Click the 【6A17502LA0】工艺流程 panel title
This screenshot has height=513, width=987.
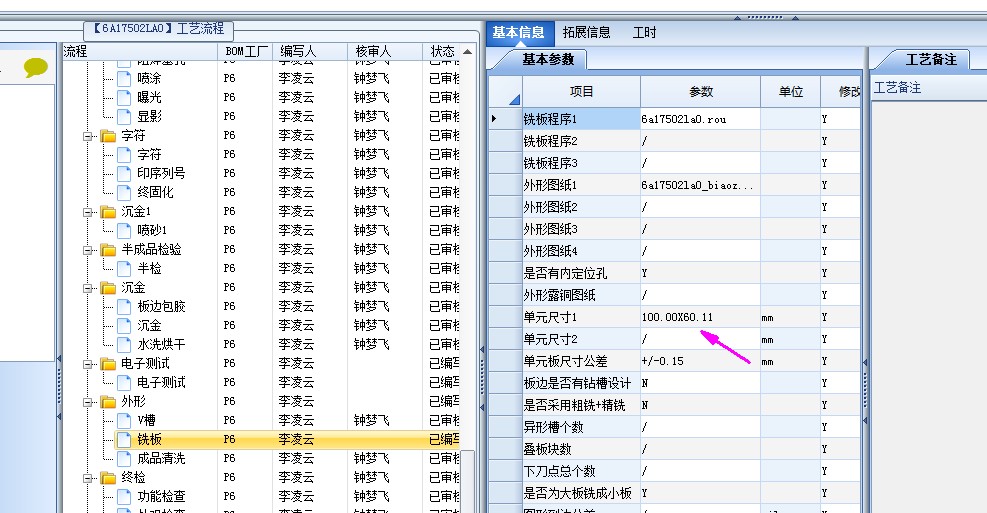[159, 28]
